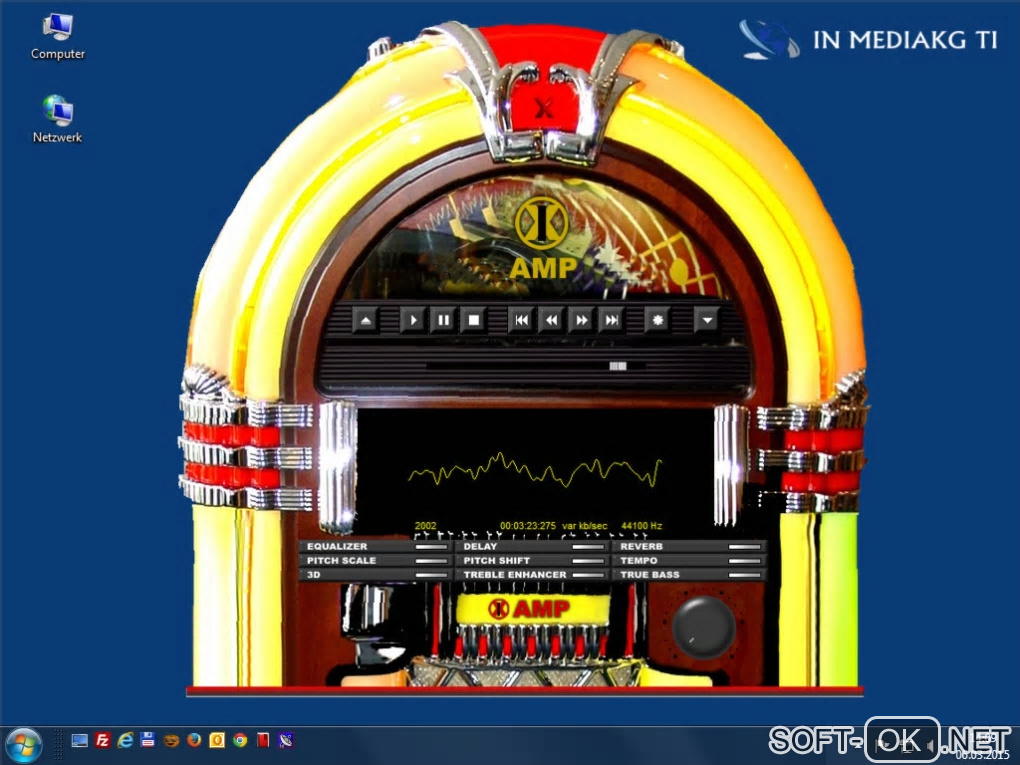
Task: Click the 44100 Hz sample rate text
Action: pyautogui.click(x=641, y=526)
